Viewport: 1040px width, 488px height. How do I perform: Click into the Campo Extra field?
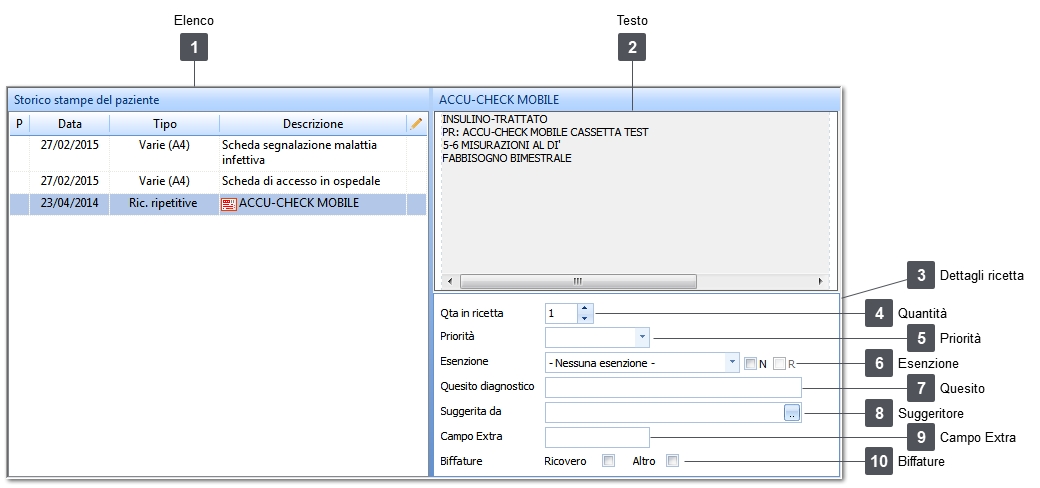(597, 438)
